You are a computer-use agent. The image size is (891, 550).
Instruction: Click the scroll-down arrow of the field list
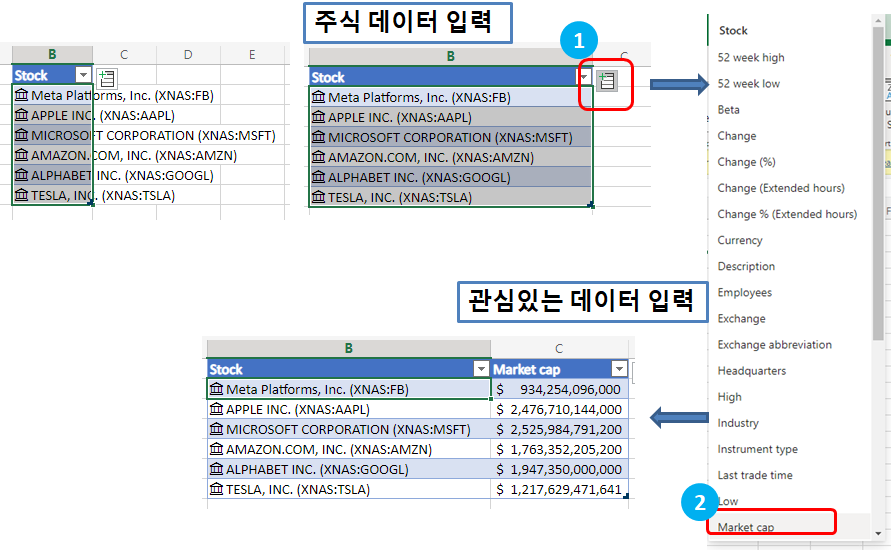click(878, 534)
